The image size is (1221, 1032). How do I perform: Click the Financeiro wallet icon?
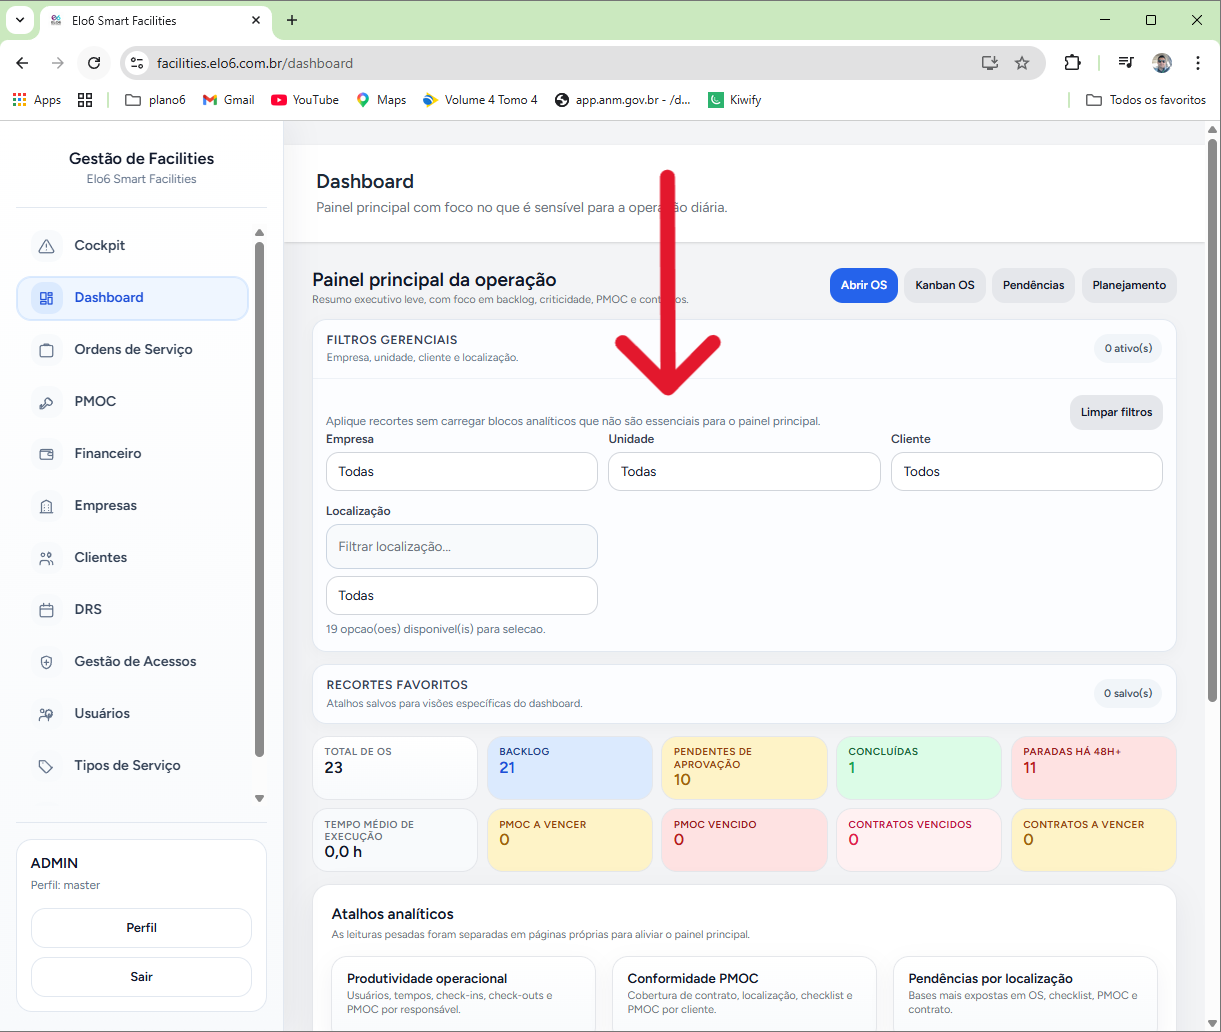point(46,454)
